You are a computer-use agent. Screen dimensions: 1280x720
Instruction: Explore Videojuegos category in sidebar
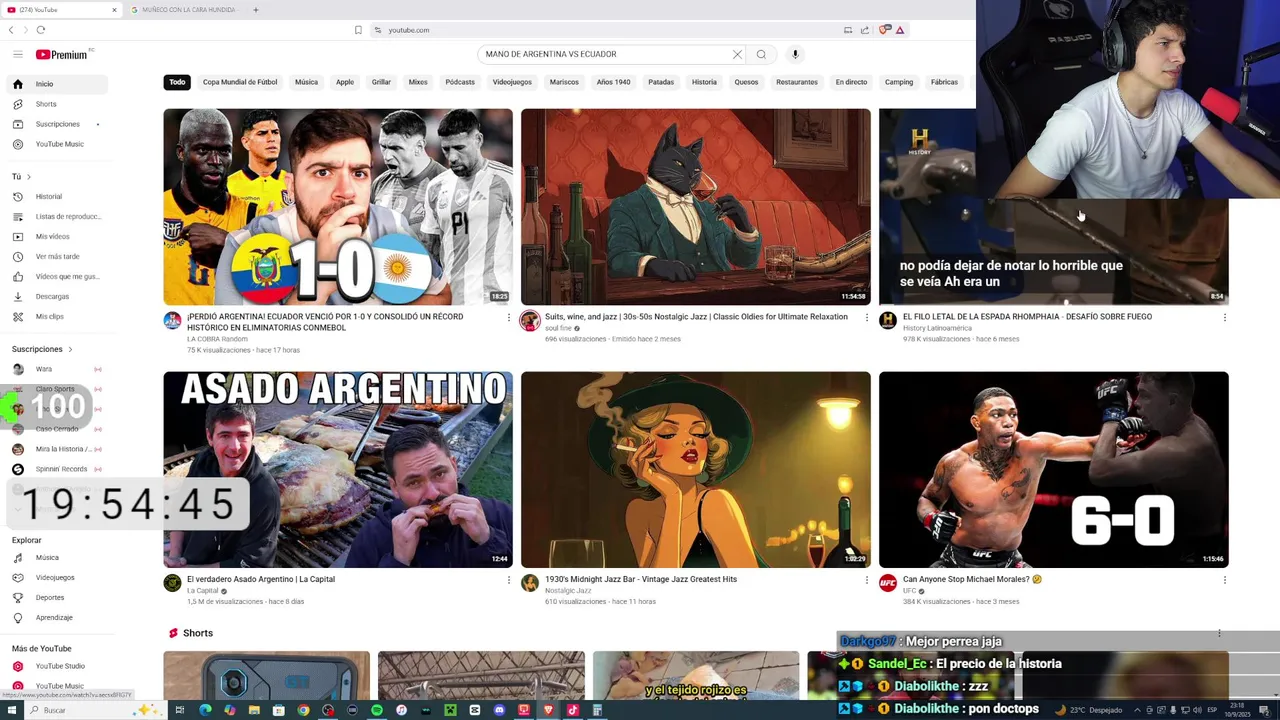57,577
